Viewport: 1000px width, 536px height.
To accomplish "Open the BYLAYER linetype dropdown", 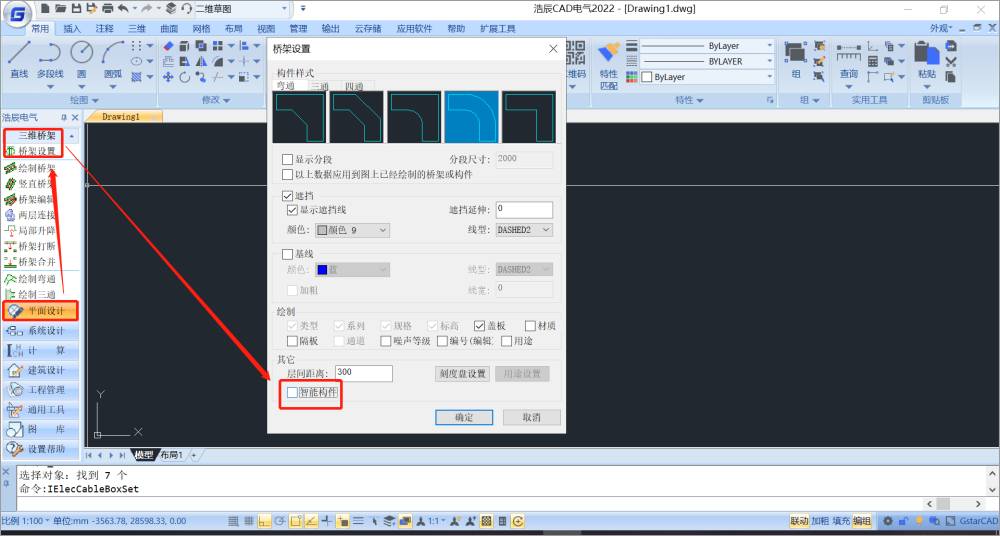I will (707, 62).
